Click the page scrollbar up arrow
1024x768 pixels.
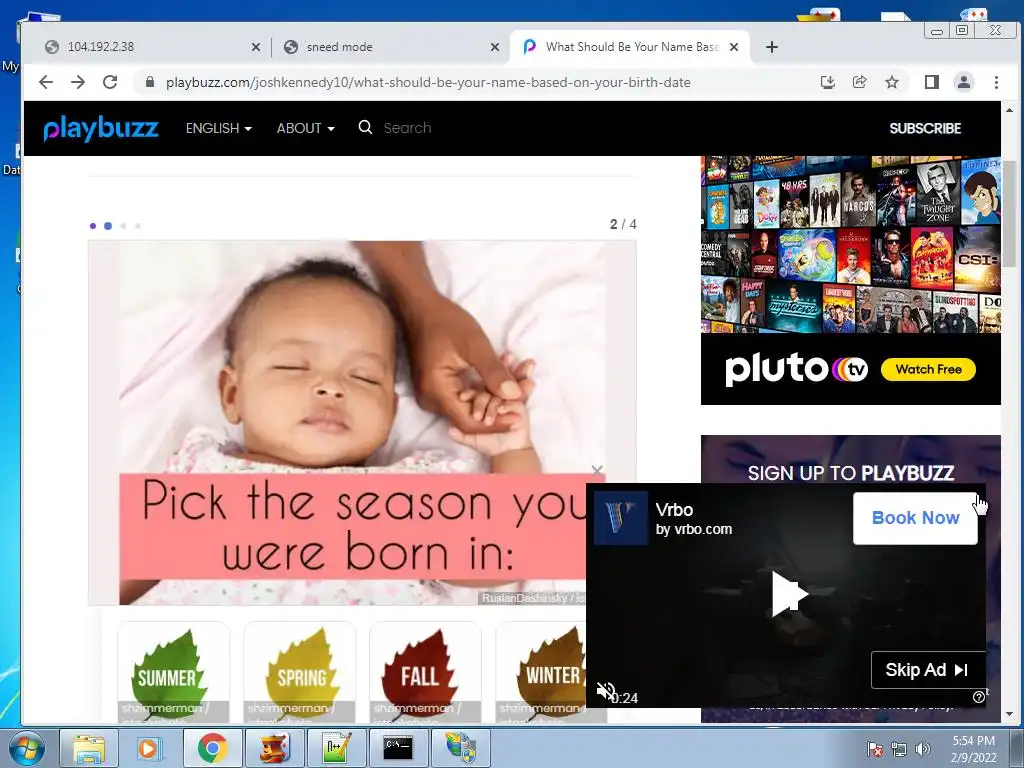coord(1009,110)
